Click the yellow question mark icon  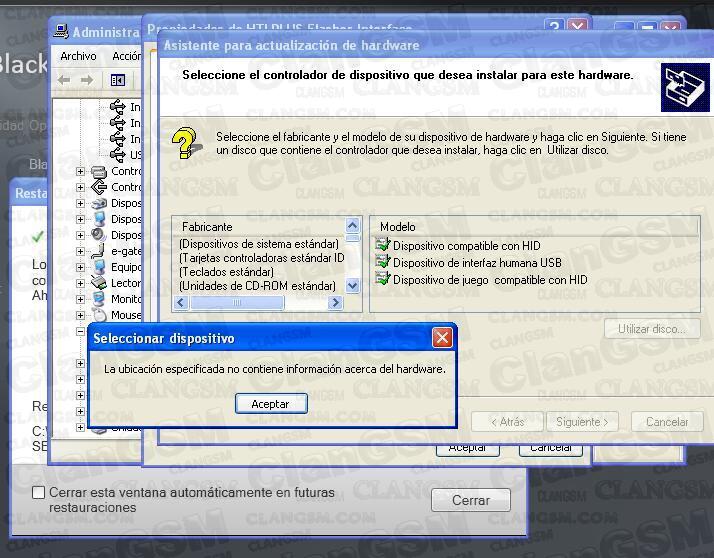coord(186,143)
